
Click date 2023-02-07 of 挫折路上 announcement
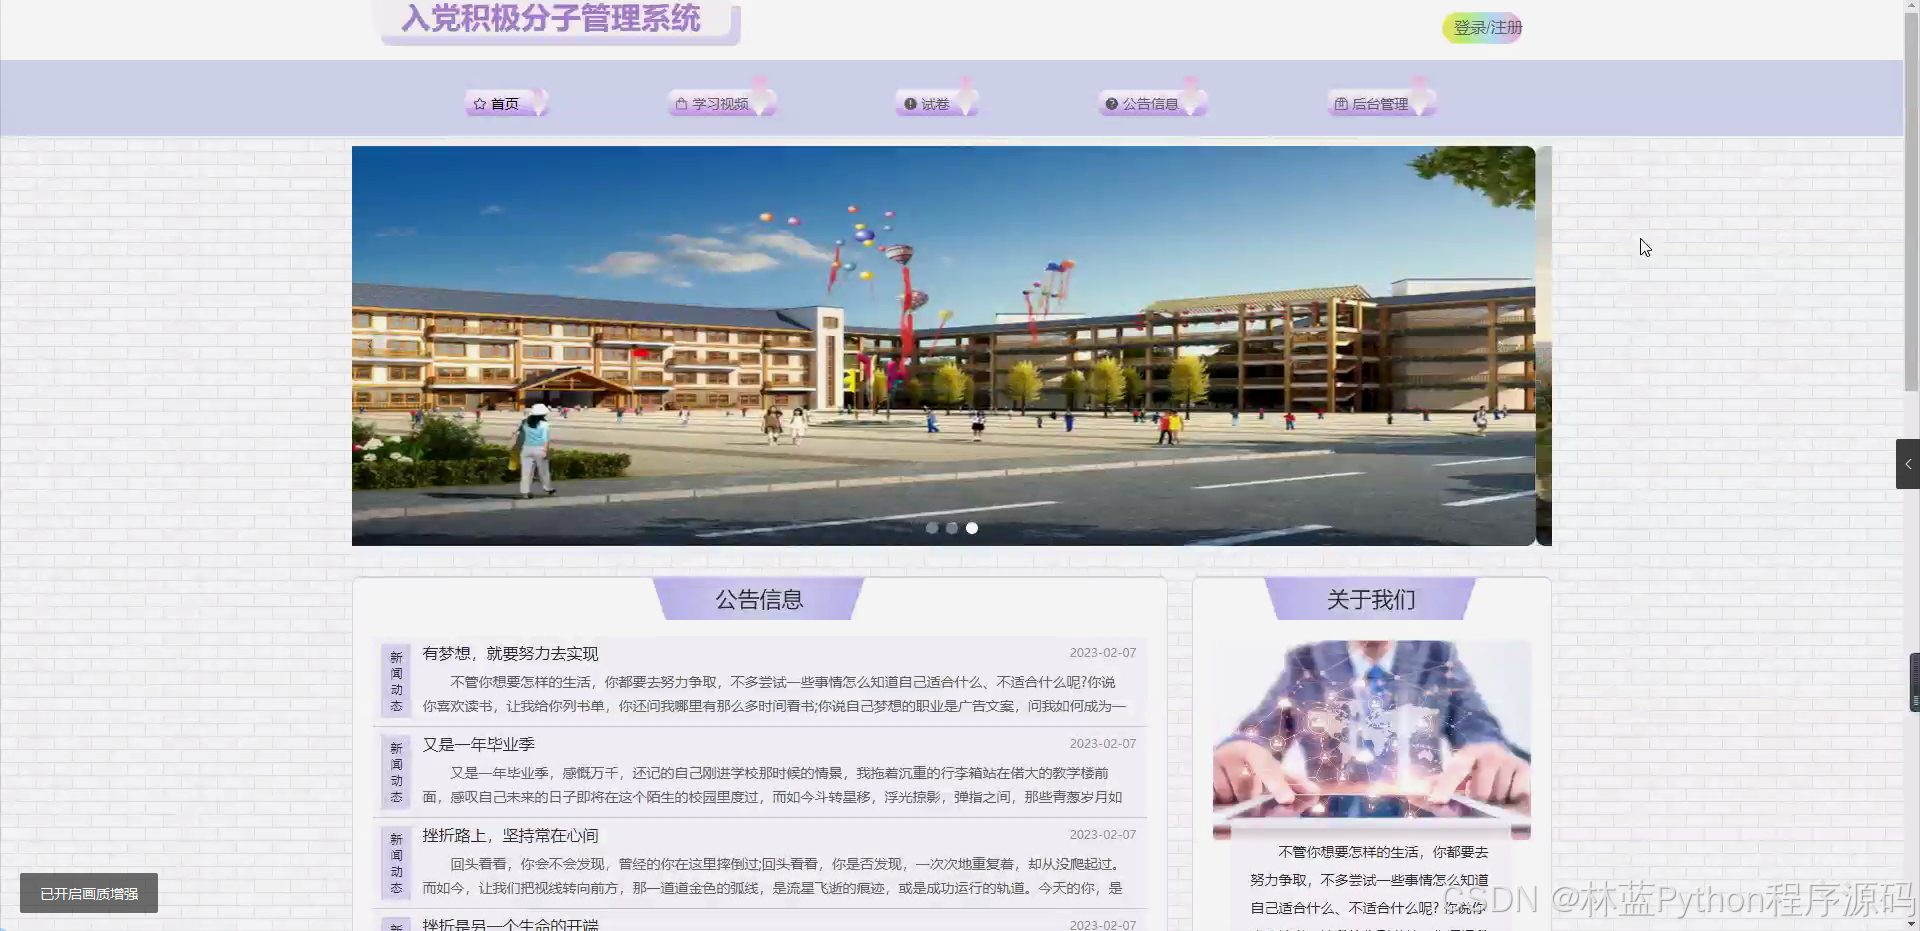(x=1103, y=834)
